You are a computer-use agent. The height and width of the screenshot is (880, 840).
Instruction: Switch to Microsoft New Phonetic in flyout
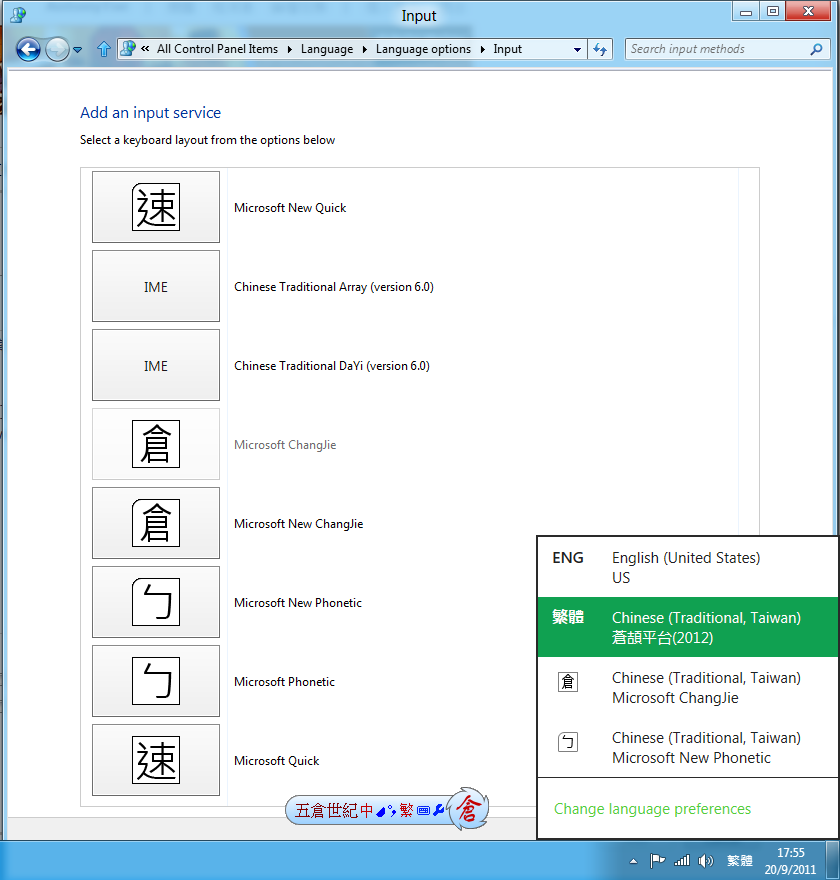click(x=688, y=748)
